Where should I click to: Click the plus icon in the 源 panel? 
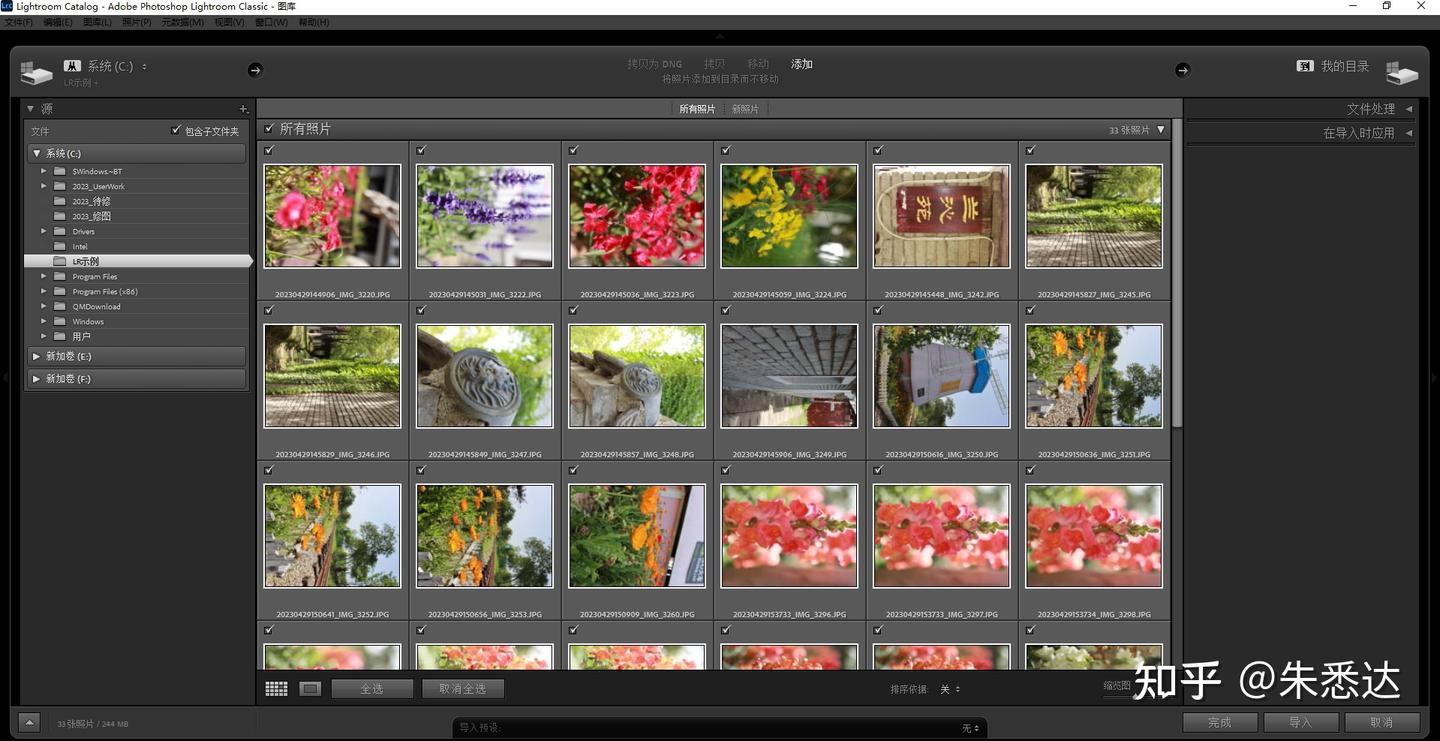coord(243,109)
